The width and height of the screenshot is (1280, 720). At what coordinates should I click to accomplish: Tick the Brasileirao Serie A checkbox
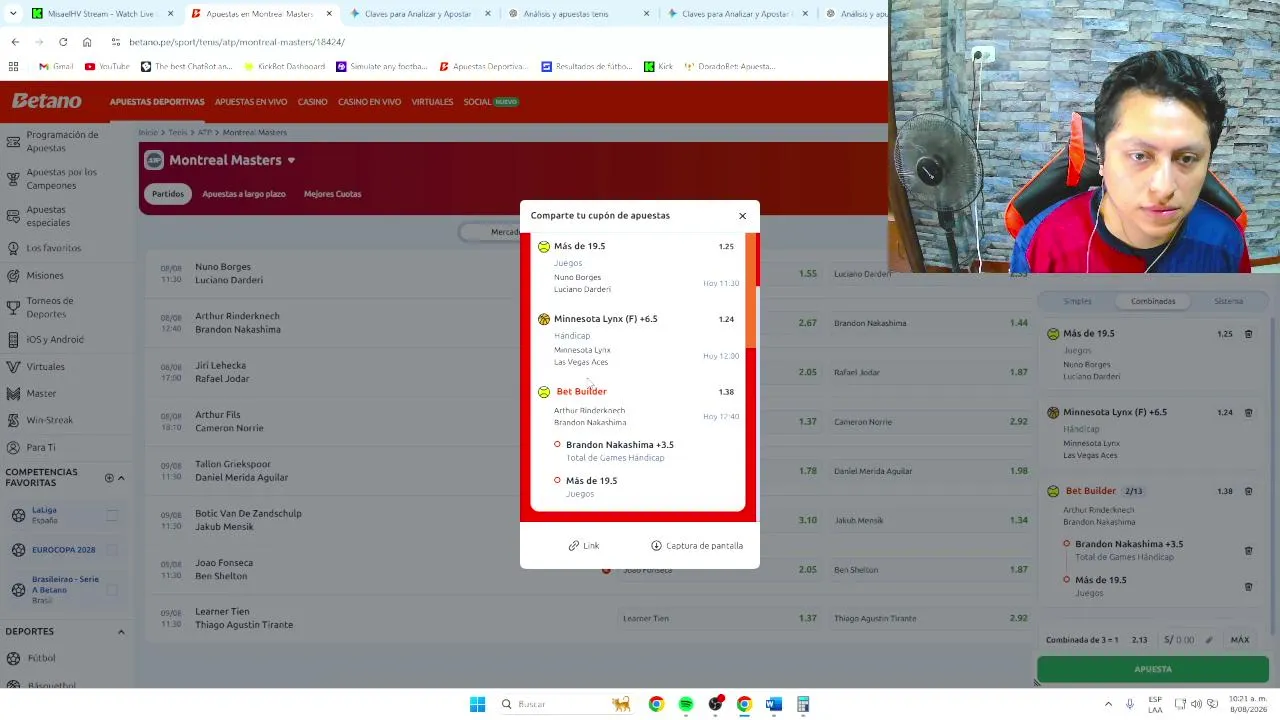pyautogui.click(x=112, y=589)
